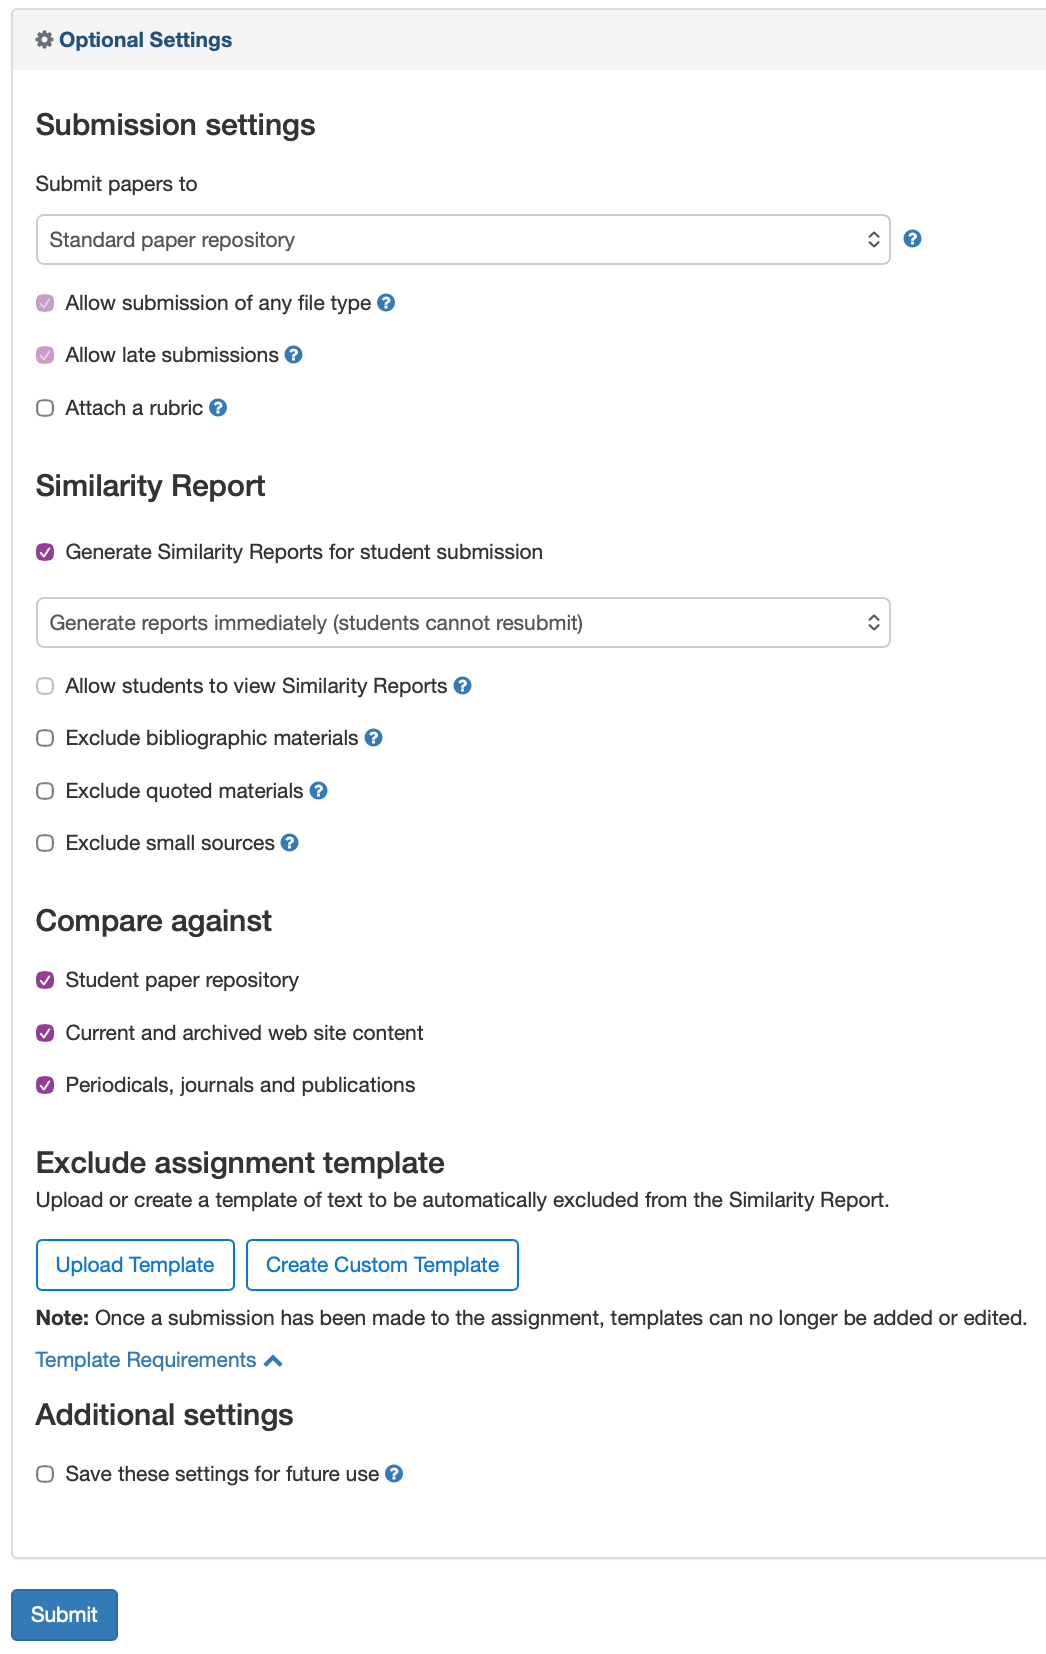The height and width of the screenshot is (1654, 1046).
Task: Enable the Attach a rubric checkbox
Action: [x=44, y=407]
